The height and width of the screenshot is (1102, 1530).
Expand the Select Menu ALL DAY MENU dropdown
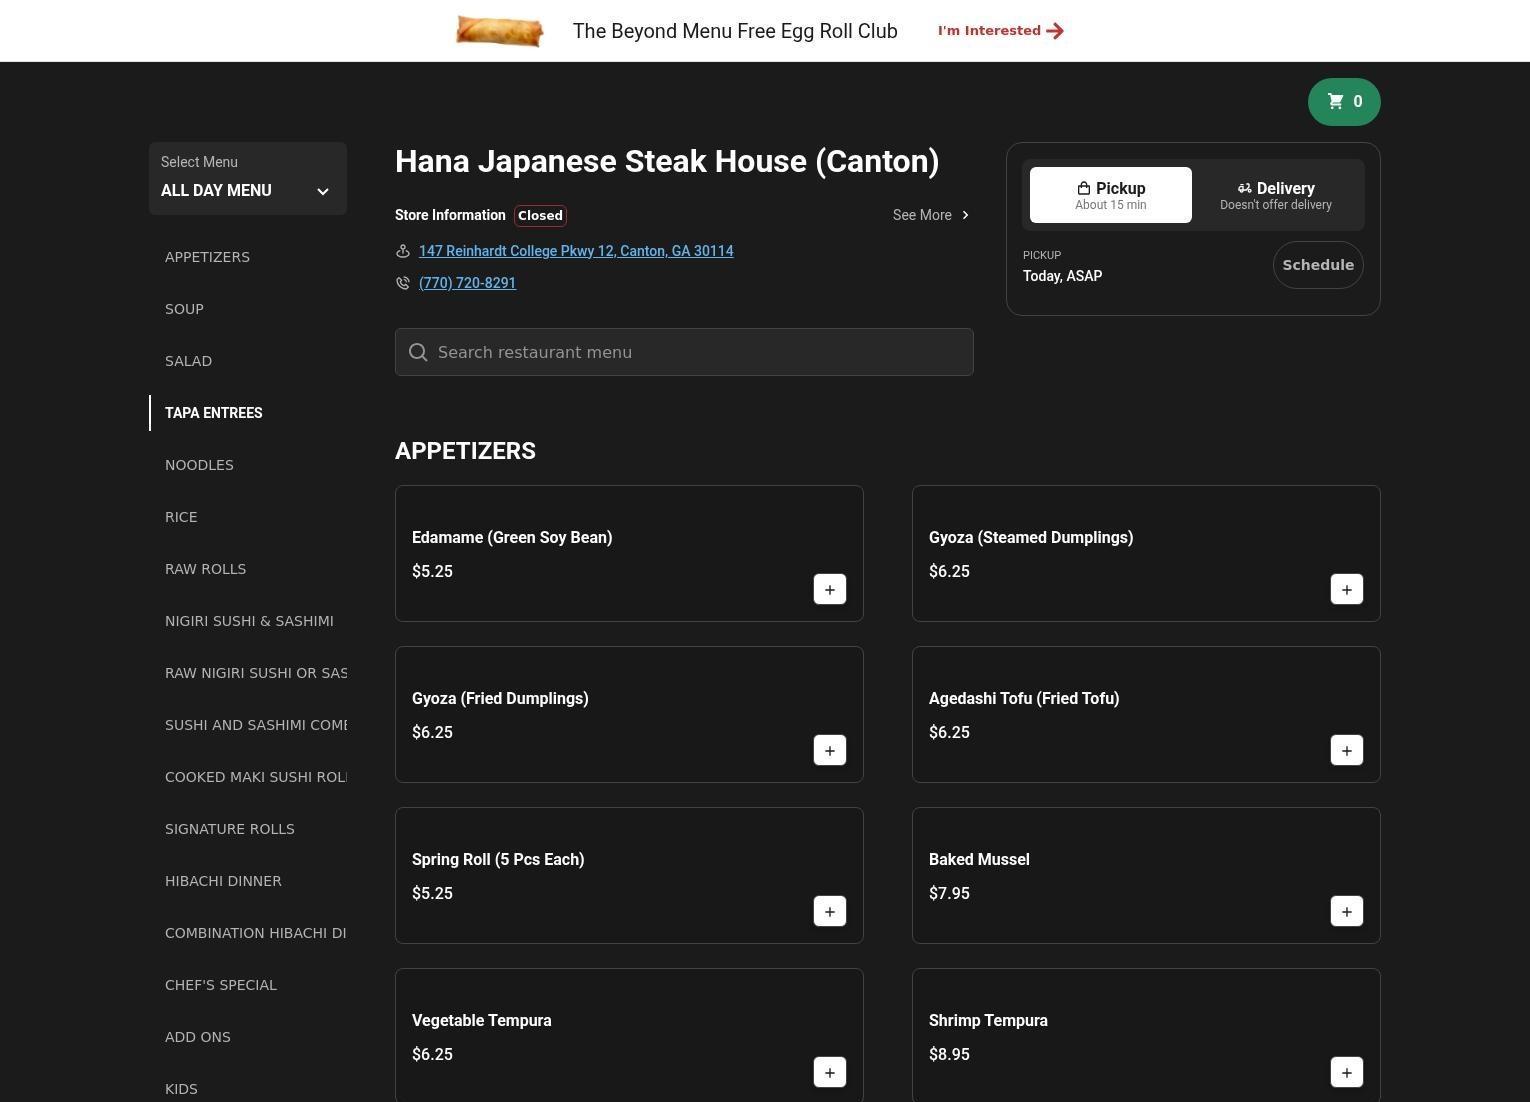point(247,179)
